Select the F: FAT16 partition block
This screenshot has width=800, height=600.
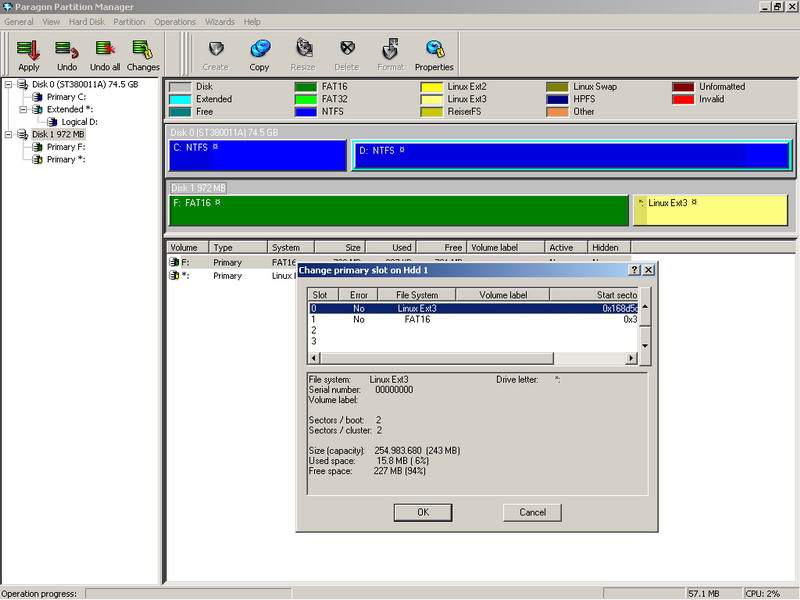398,210
